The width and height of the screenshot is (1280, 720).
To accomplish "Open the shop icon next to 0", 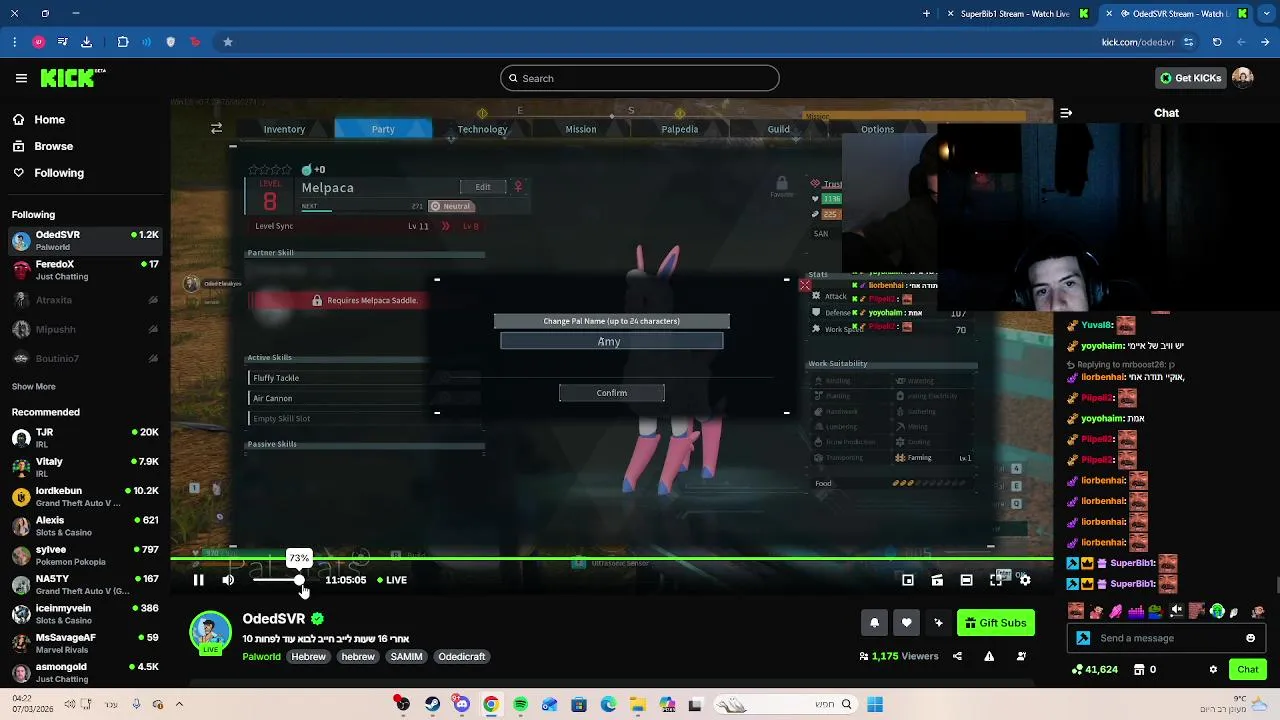I will pos(1139,670).
